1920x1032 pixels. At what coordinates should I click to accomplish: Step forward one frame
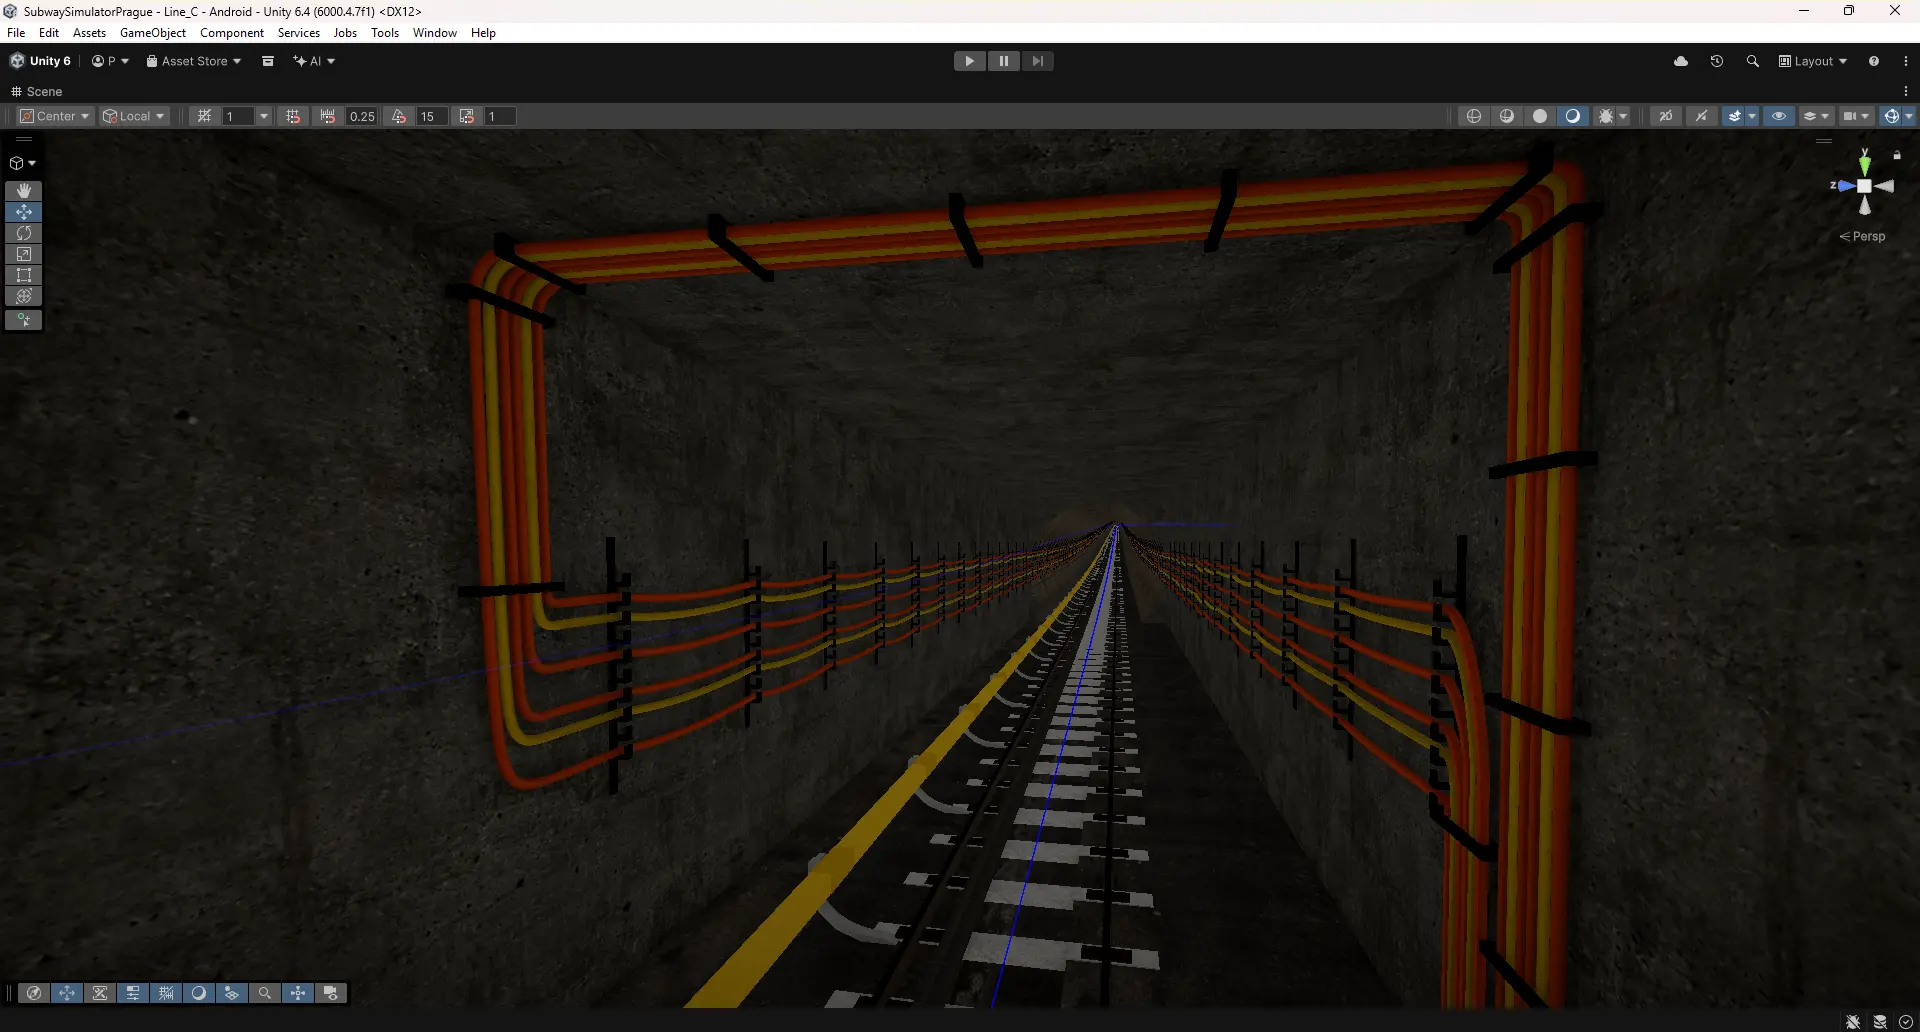pyautogui.click(x=1038, y=61)
